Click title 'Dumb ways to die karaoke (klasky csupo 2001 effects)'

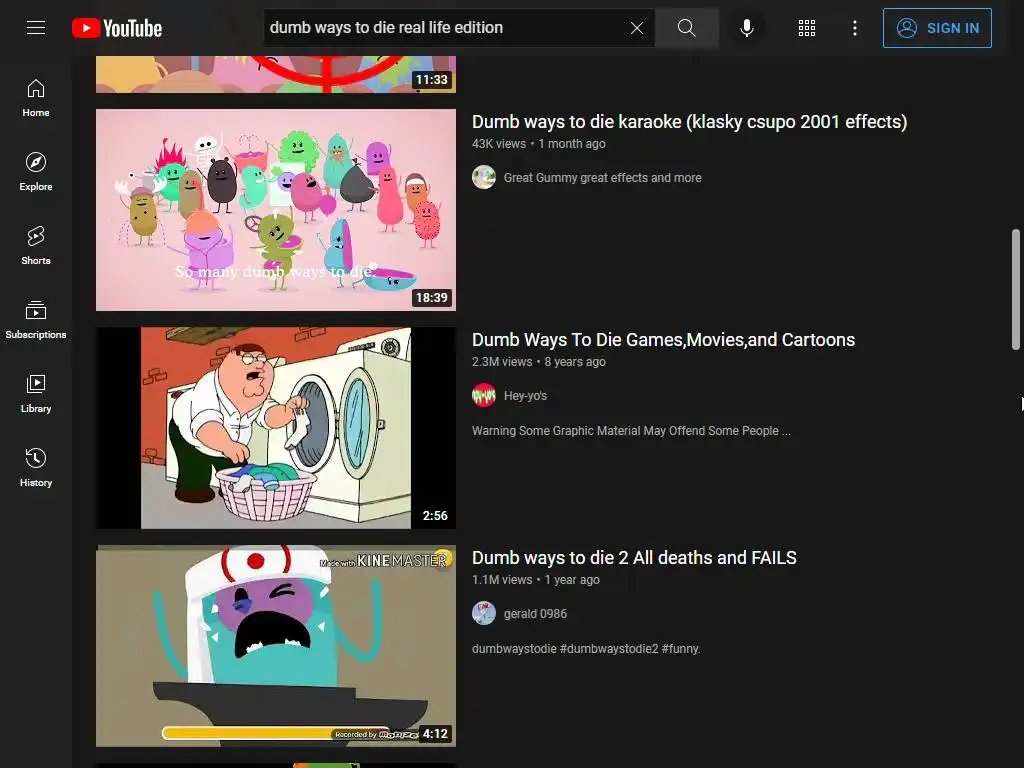click(x=690, y=122)
